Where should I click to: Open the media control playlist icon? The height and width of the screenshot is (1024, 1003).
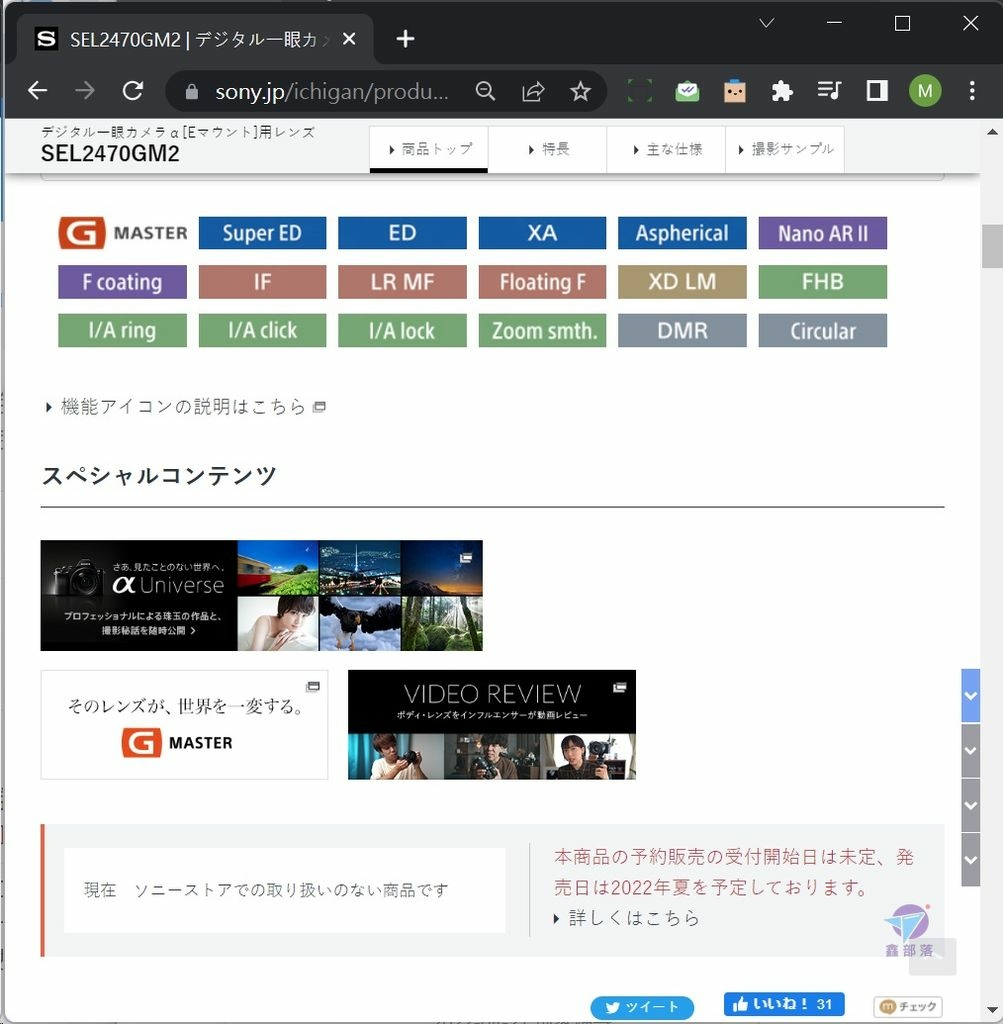829,90
